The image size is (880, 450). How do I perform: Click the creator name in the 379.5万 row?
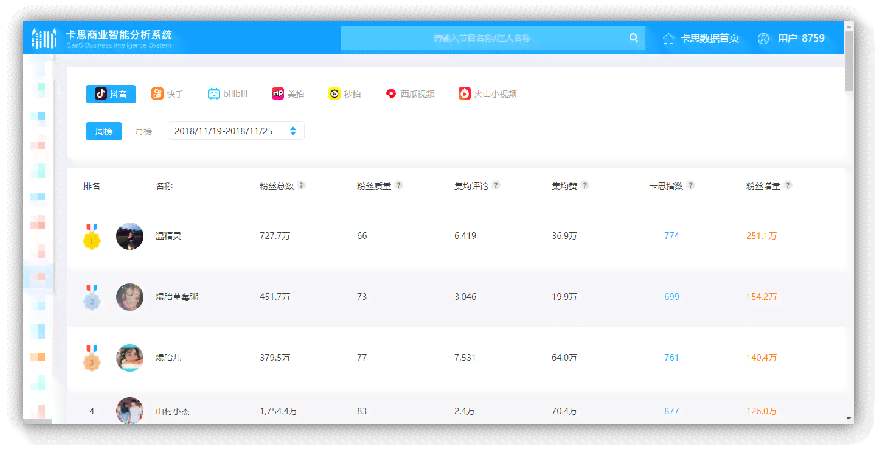pyautogui.click(x=168, y=357)
